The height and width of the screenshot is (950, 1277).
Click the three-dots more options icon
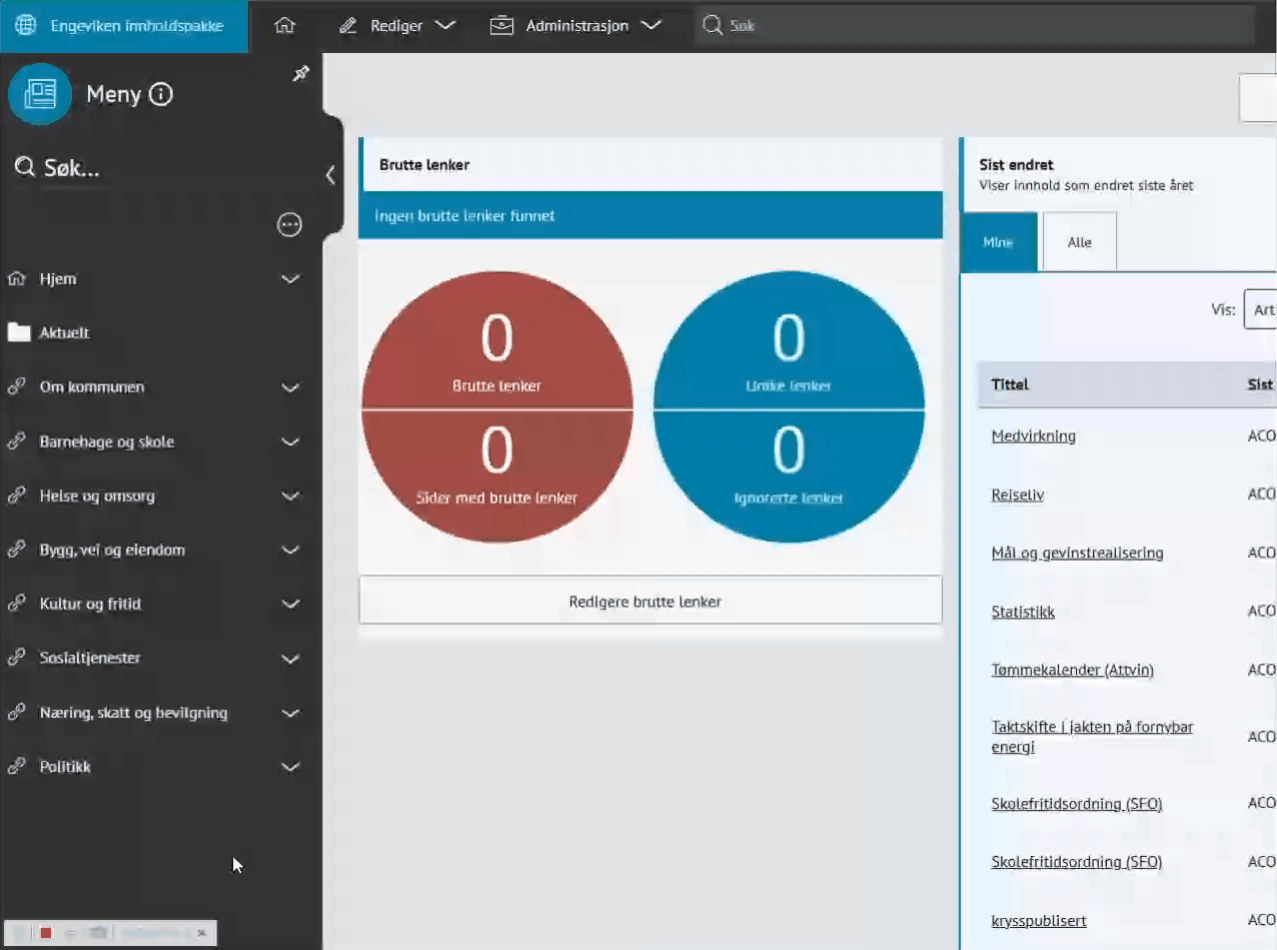click(x=289, y=225)
